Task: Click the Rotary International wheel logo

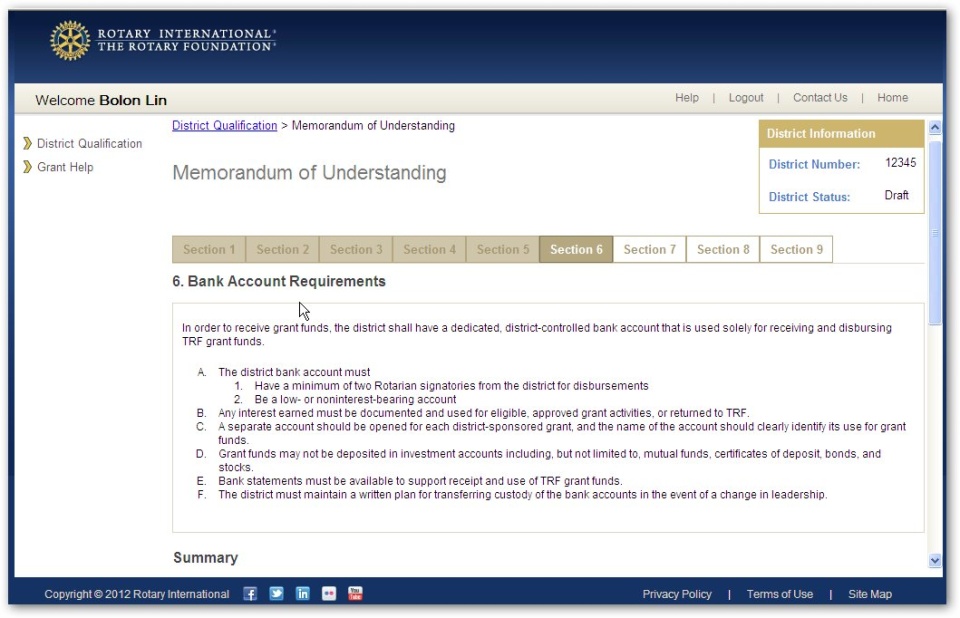Action: [x=70, y=40]
